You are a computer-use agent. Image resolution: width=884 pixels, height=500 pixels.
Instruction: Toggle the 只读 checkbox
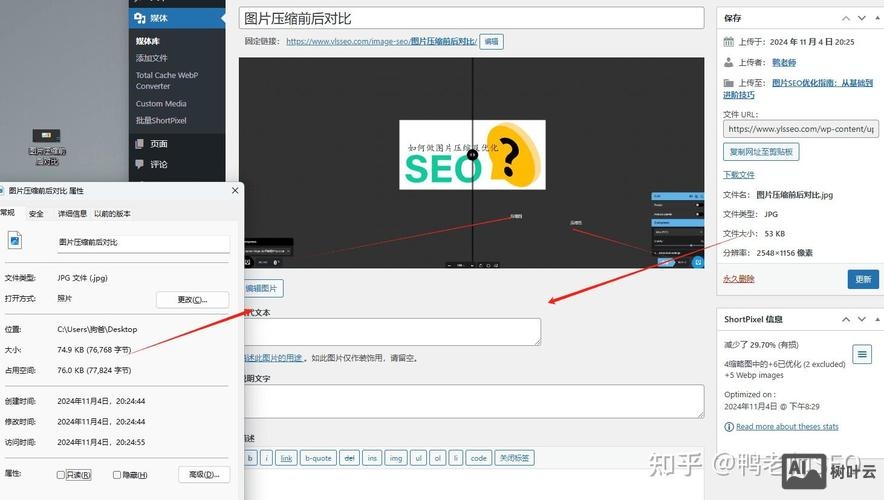point(60,475)
